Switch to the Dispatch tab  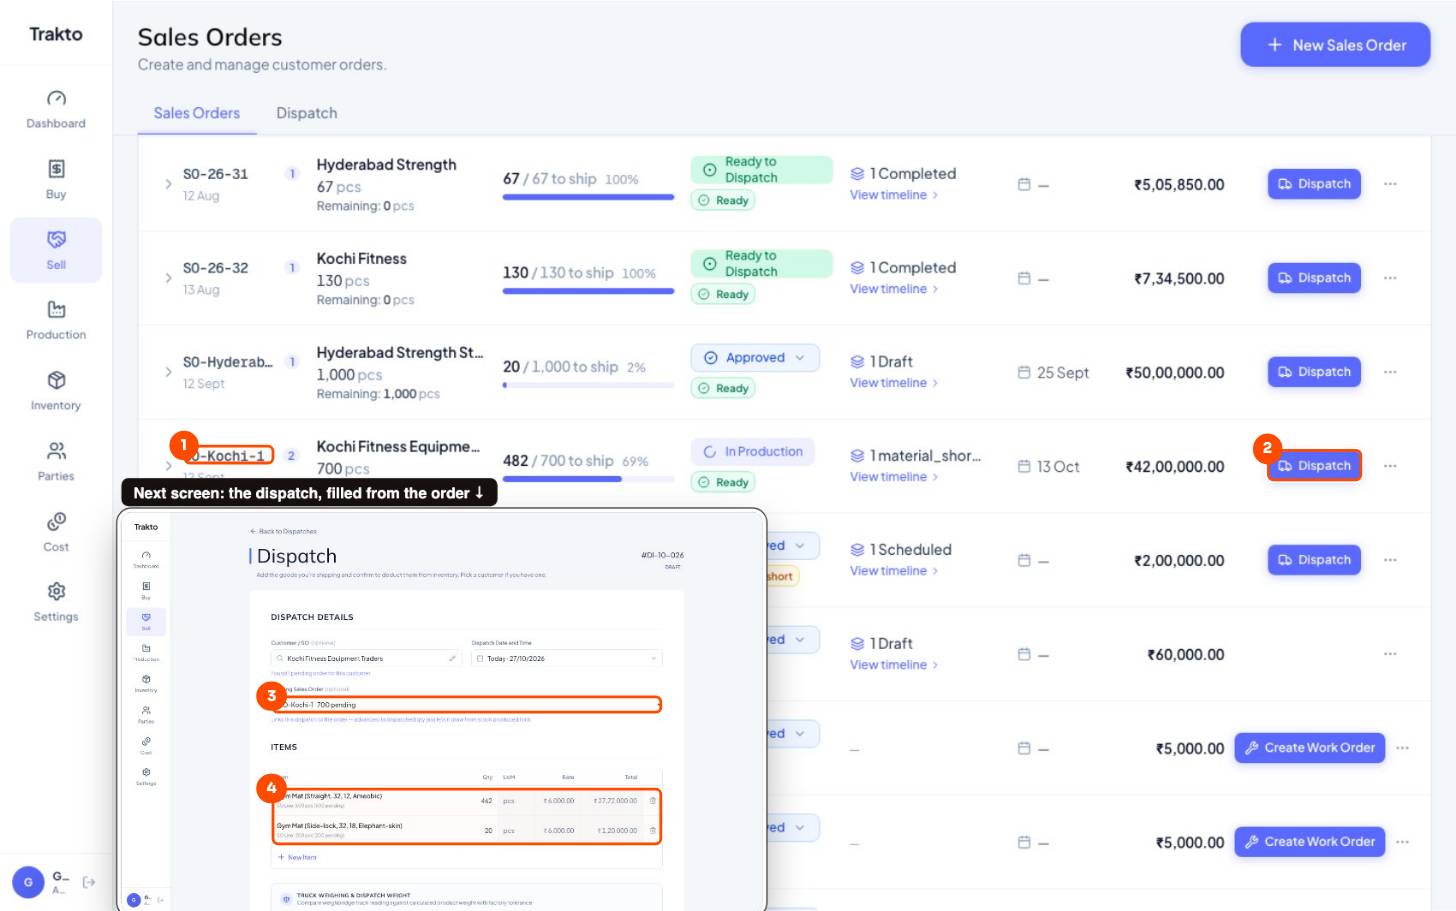[x=307, y=113]
